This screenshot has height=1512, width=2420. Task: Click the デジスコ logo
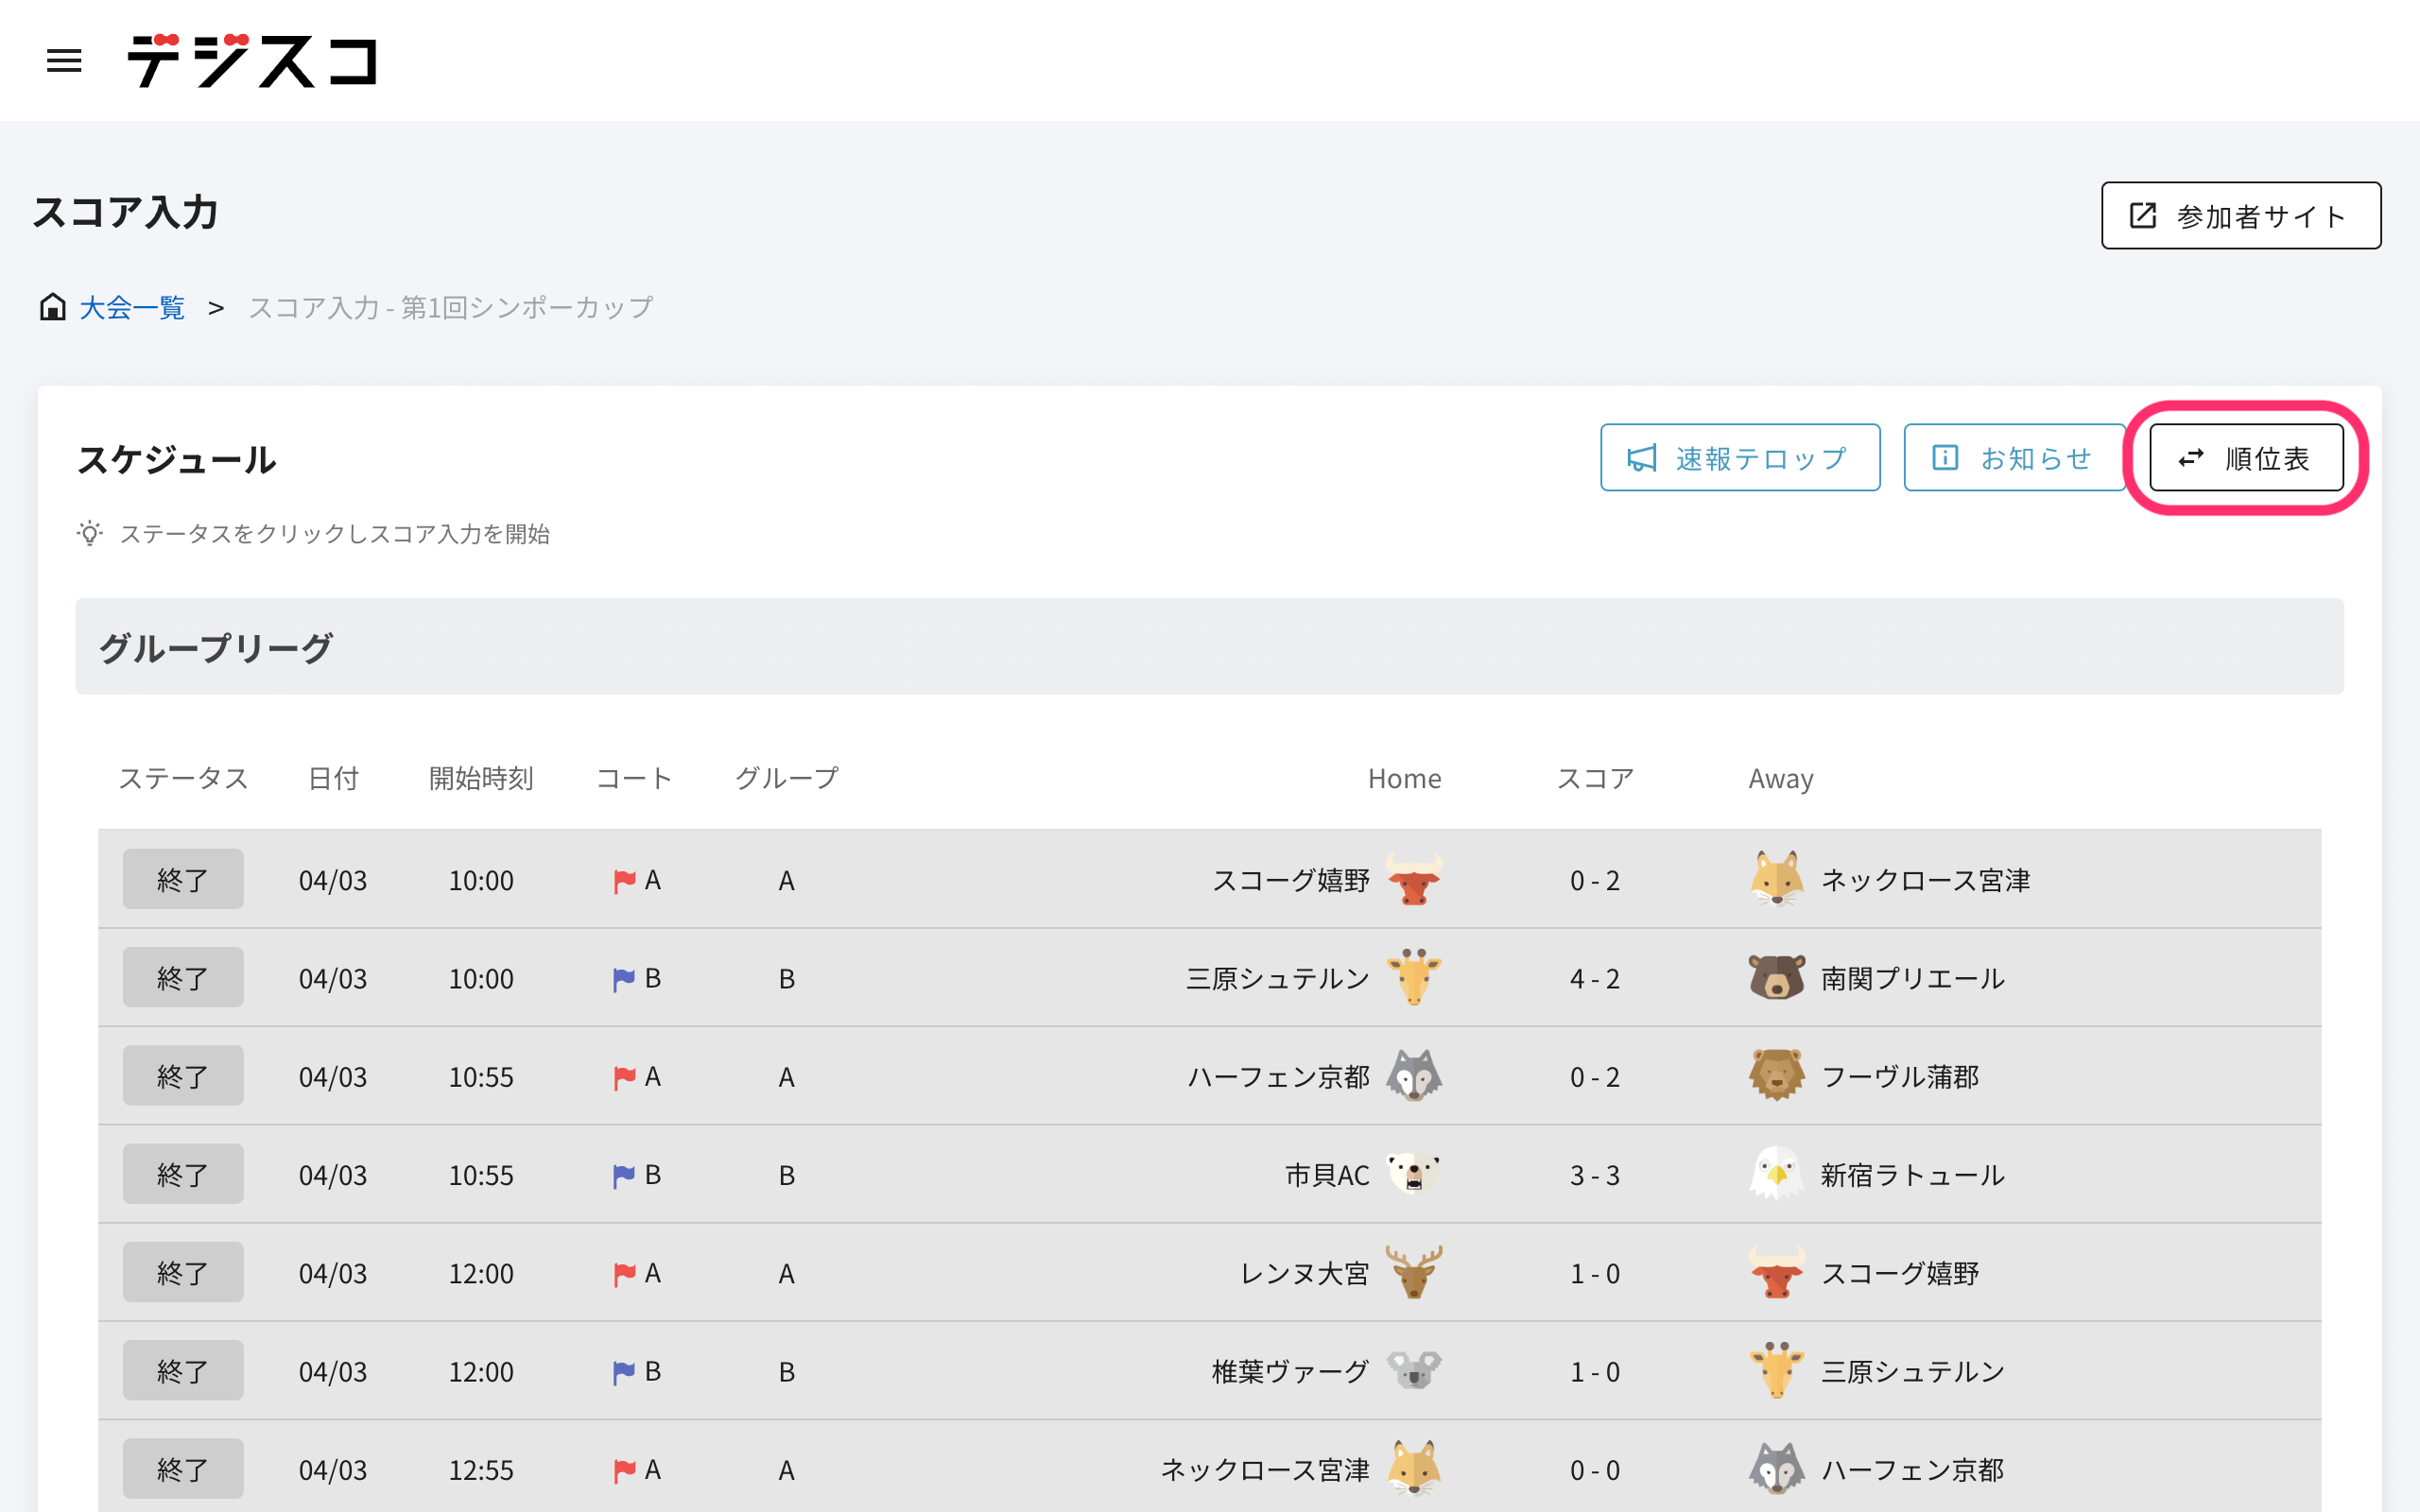coord(252,60)
